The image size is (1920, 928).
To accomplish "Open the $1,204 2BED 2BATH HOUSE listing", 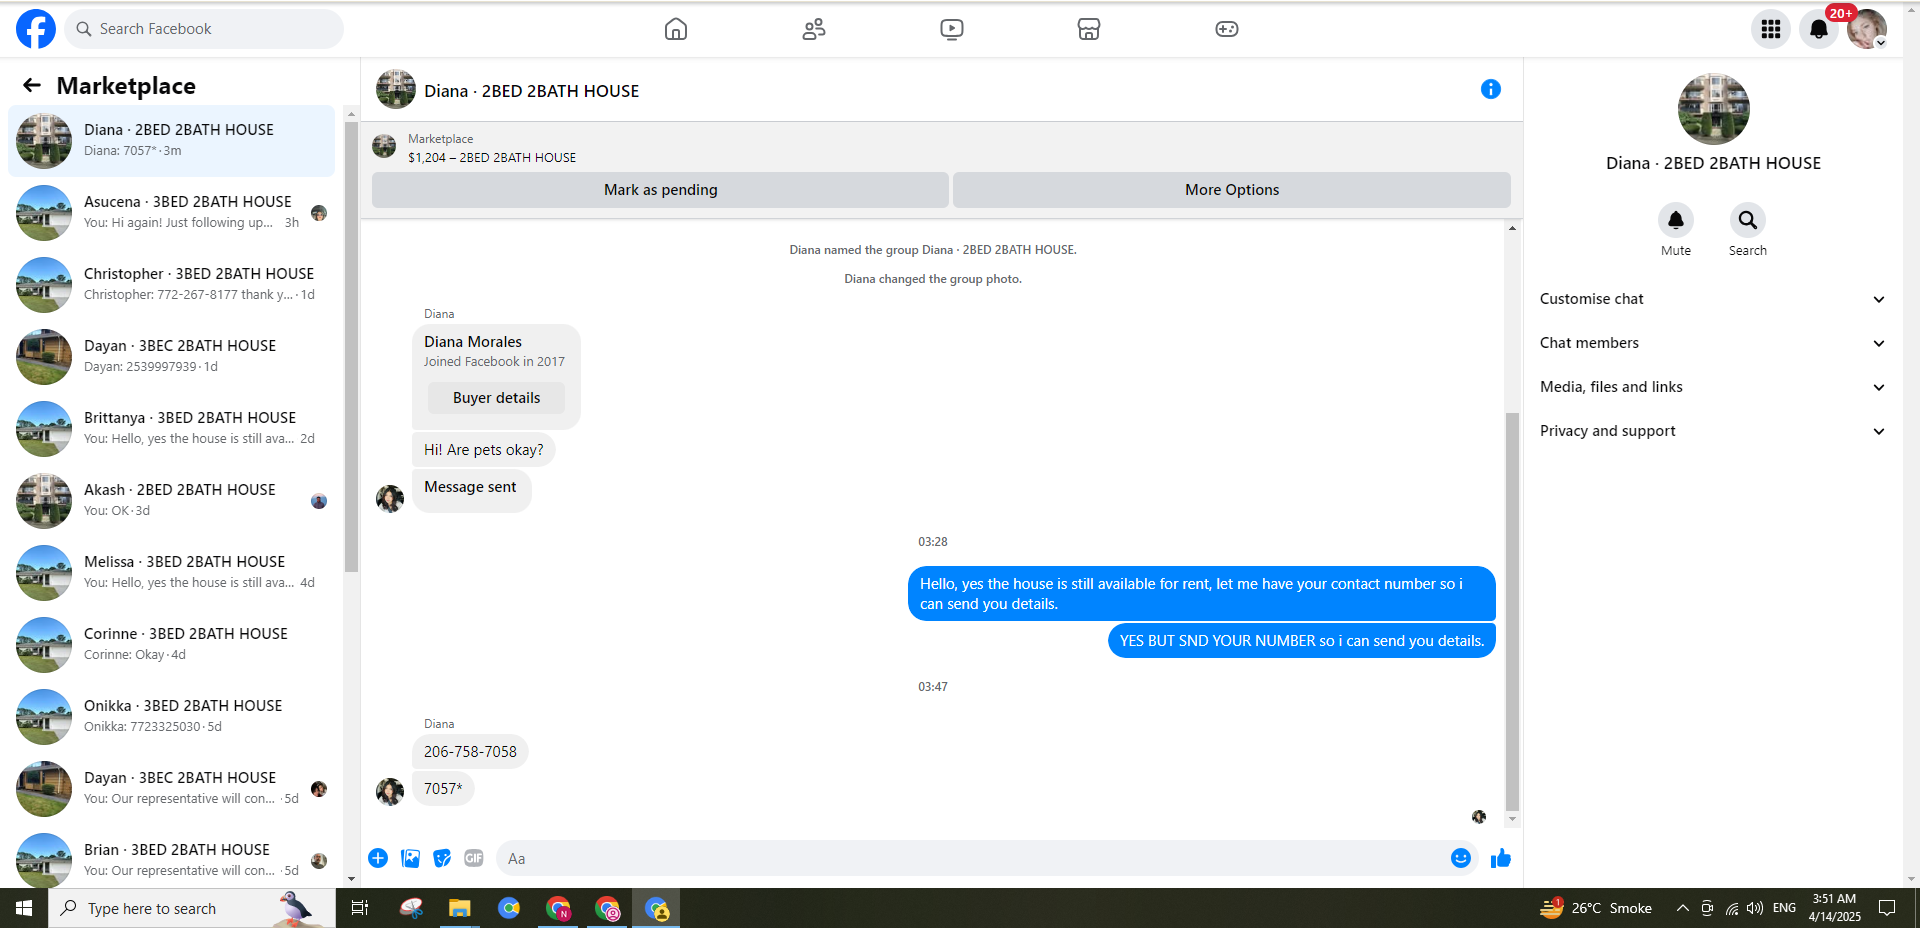I will 491,157.
